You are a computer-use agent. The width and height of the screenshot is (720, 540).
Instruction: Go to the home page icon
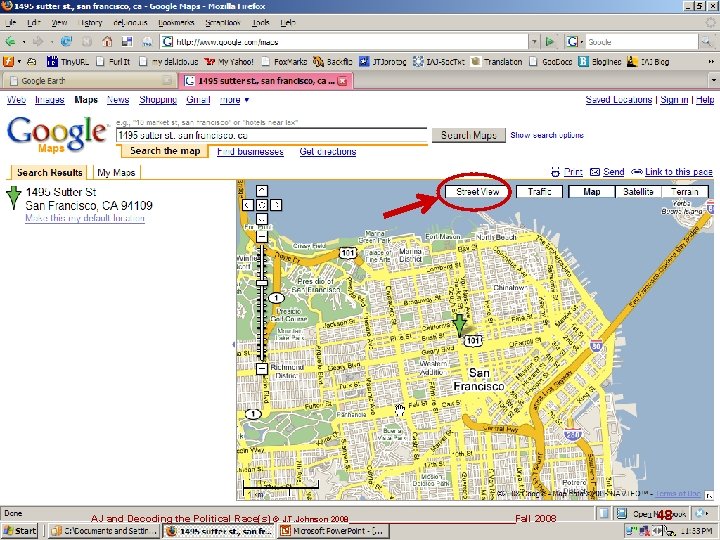(107, 42)
